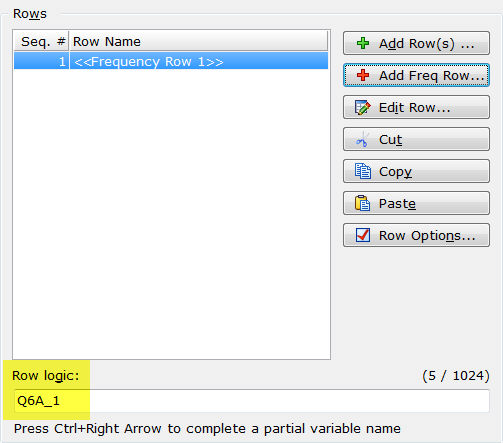Click the pencil icon on Edit Row
503x443 pixels.
click(363, 107)
